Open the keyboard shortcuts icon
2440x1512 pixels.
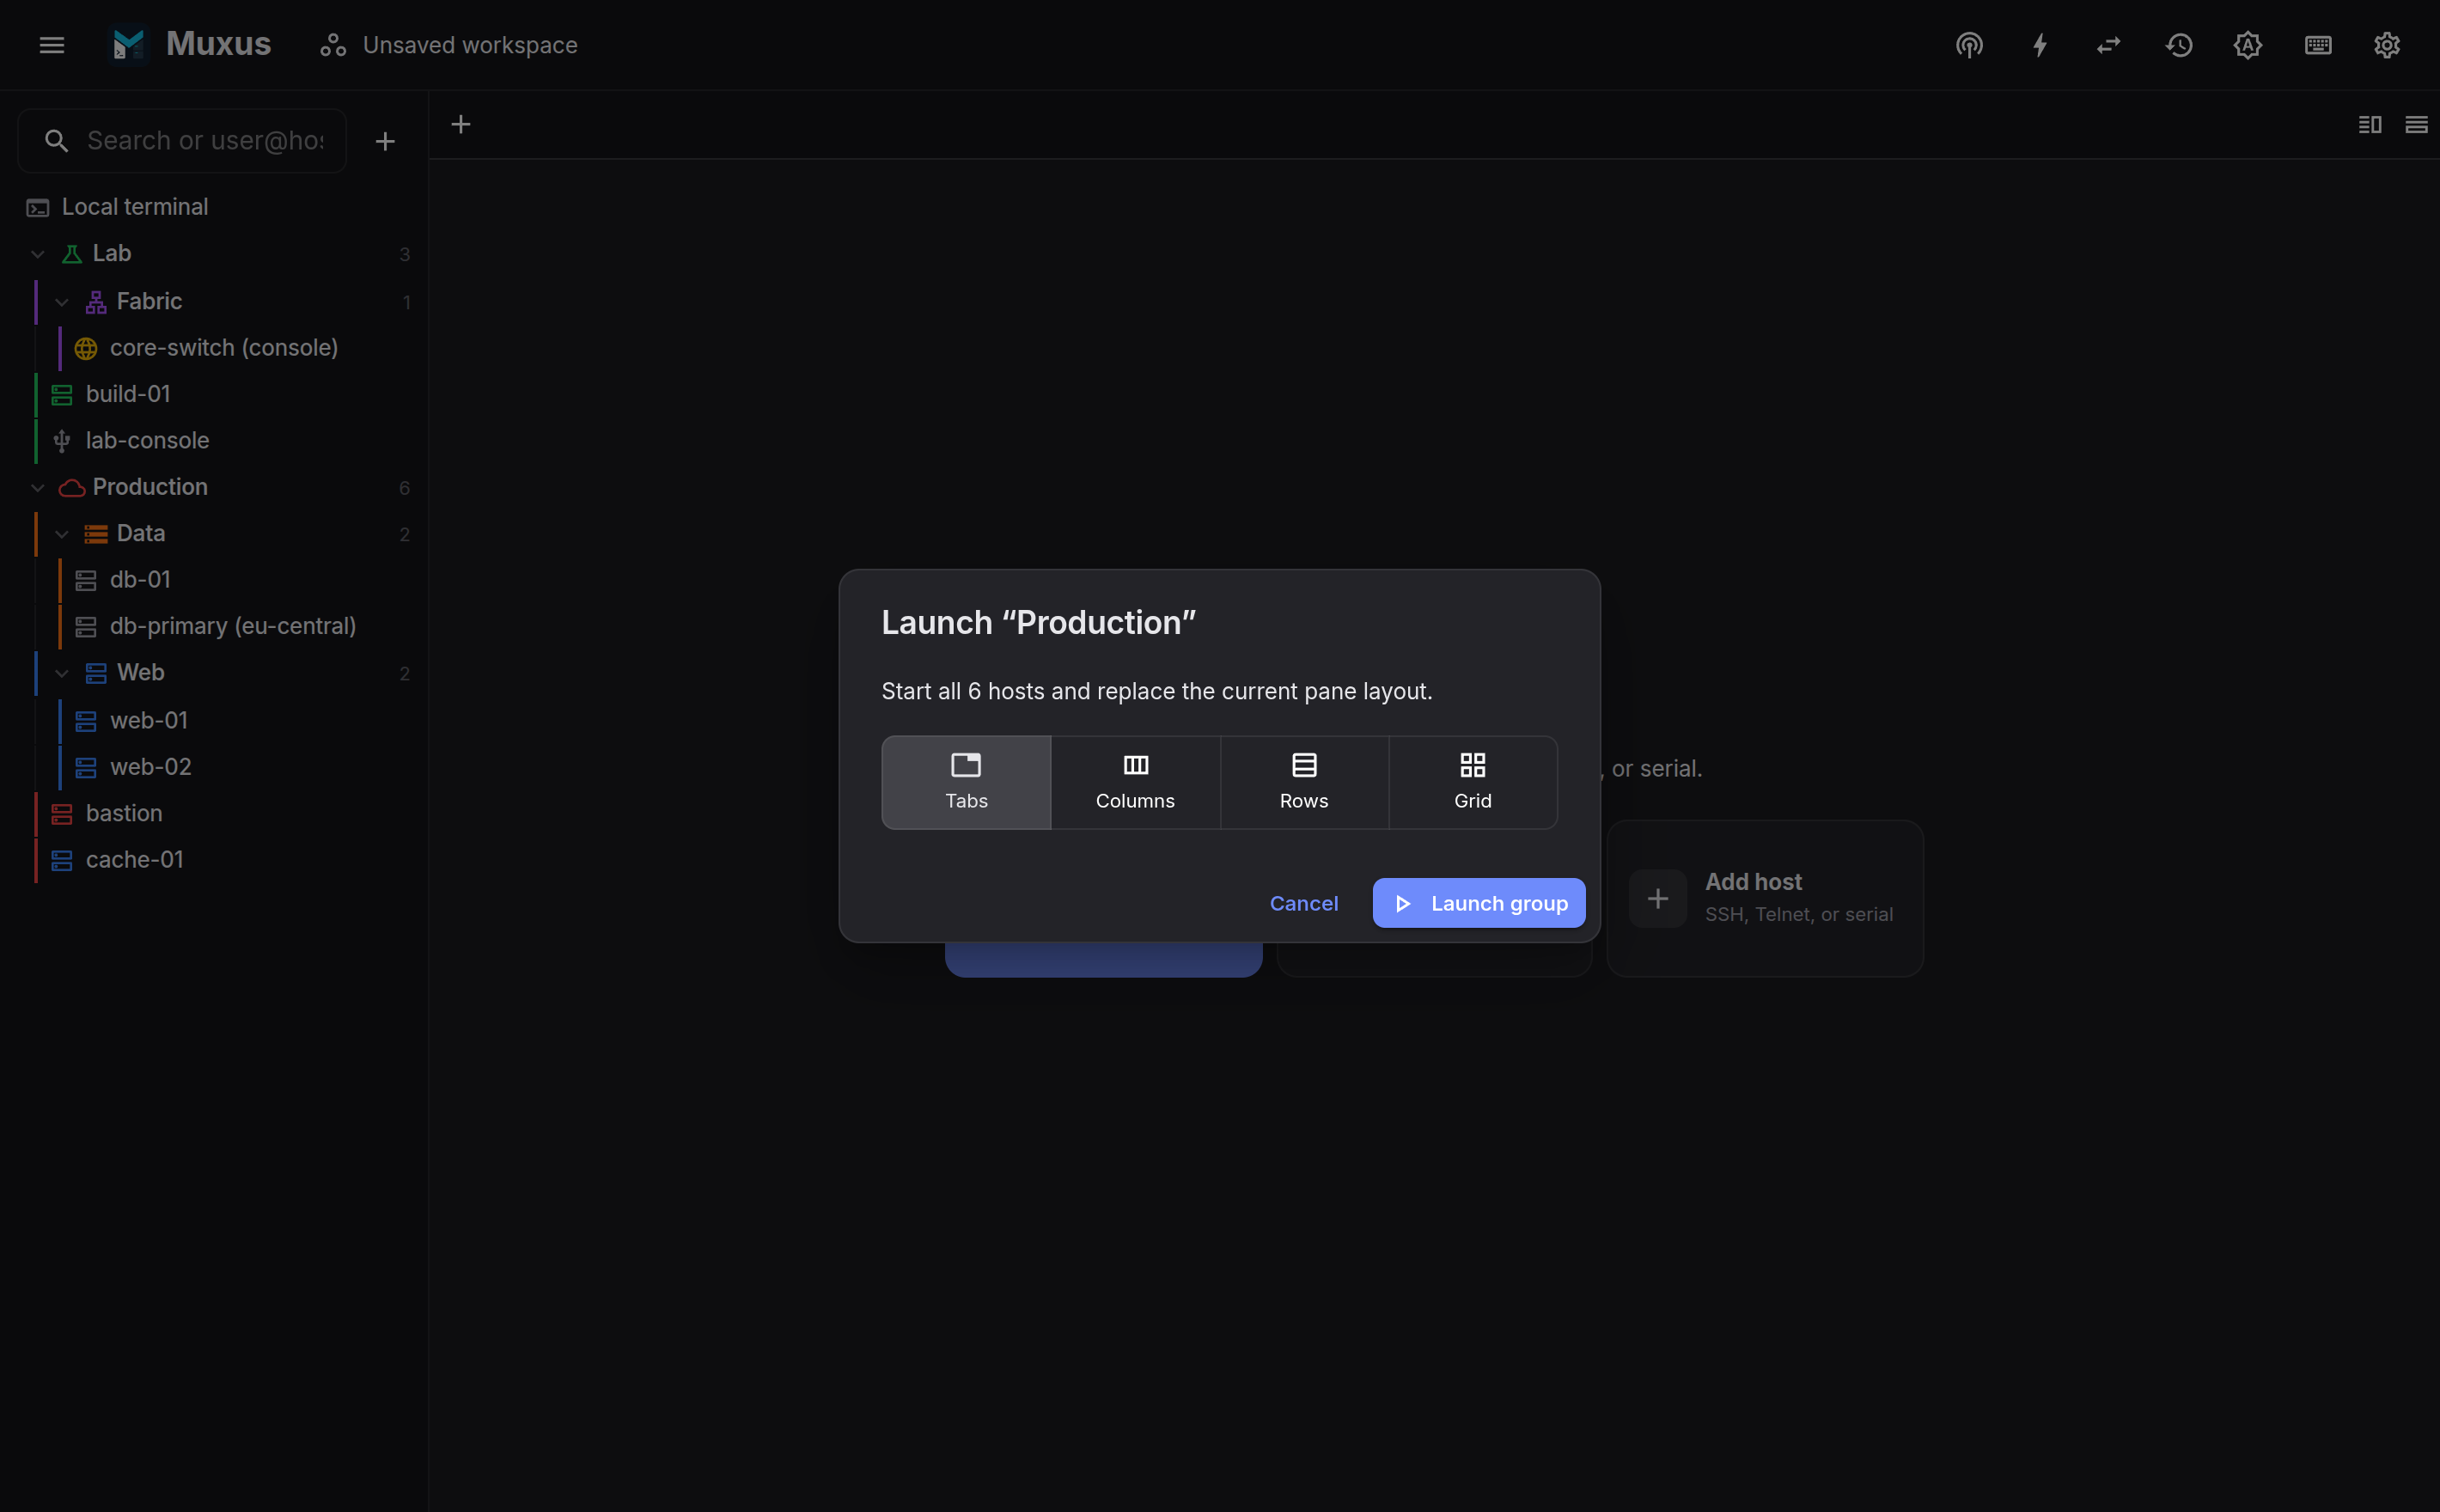coord(2318,45)
